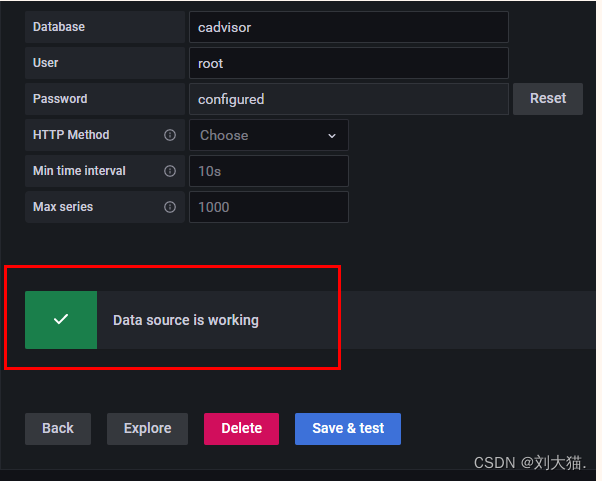Click the Min time interval label
The height and width of the screenshot is (481, 602).
(79, 171)
